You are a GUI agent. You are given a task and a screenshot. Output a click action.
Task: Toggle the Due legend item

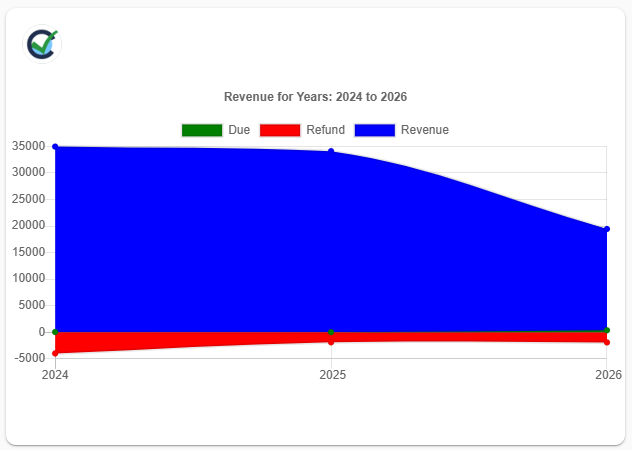(216, 130)
